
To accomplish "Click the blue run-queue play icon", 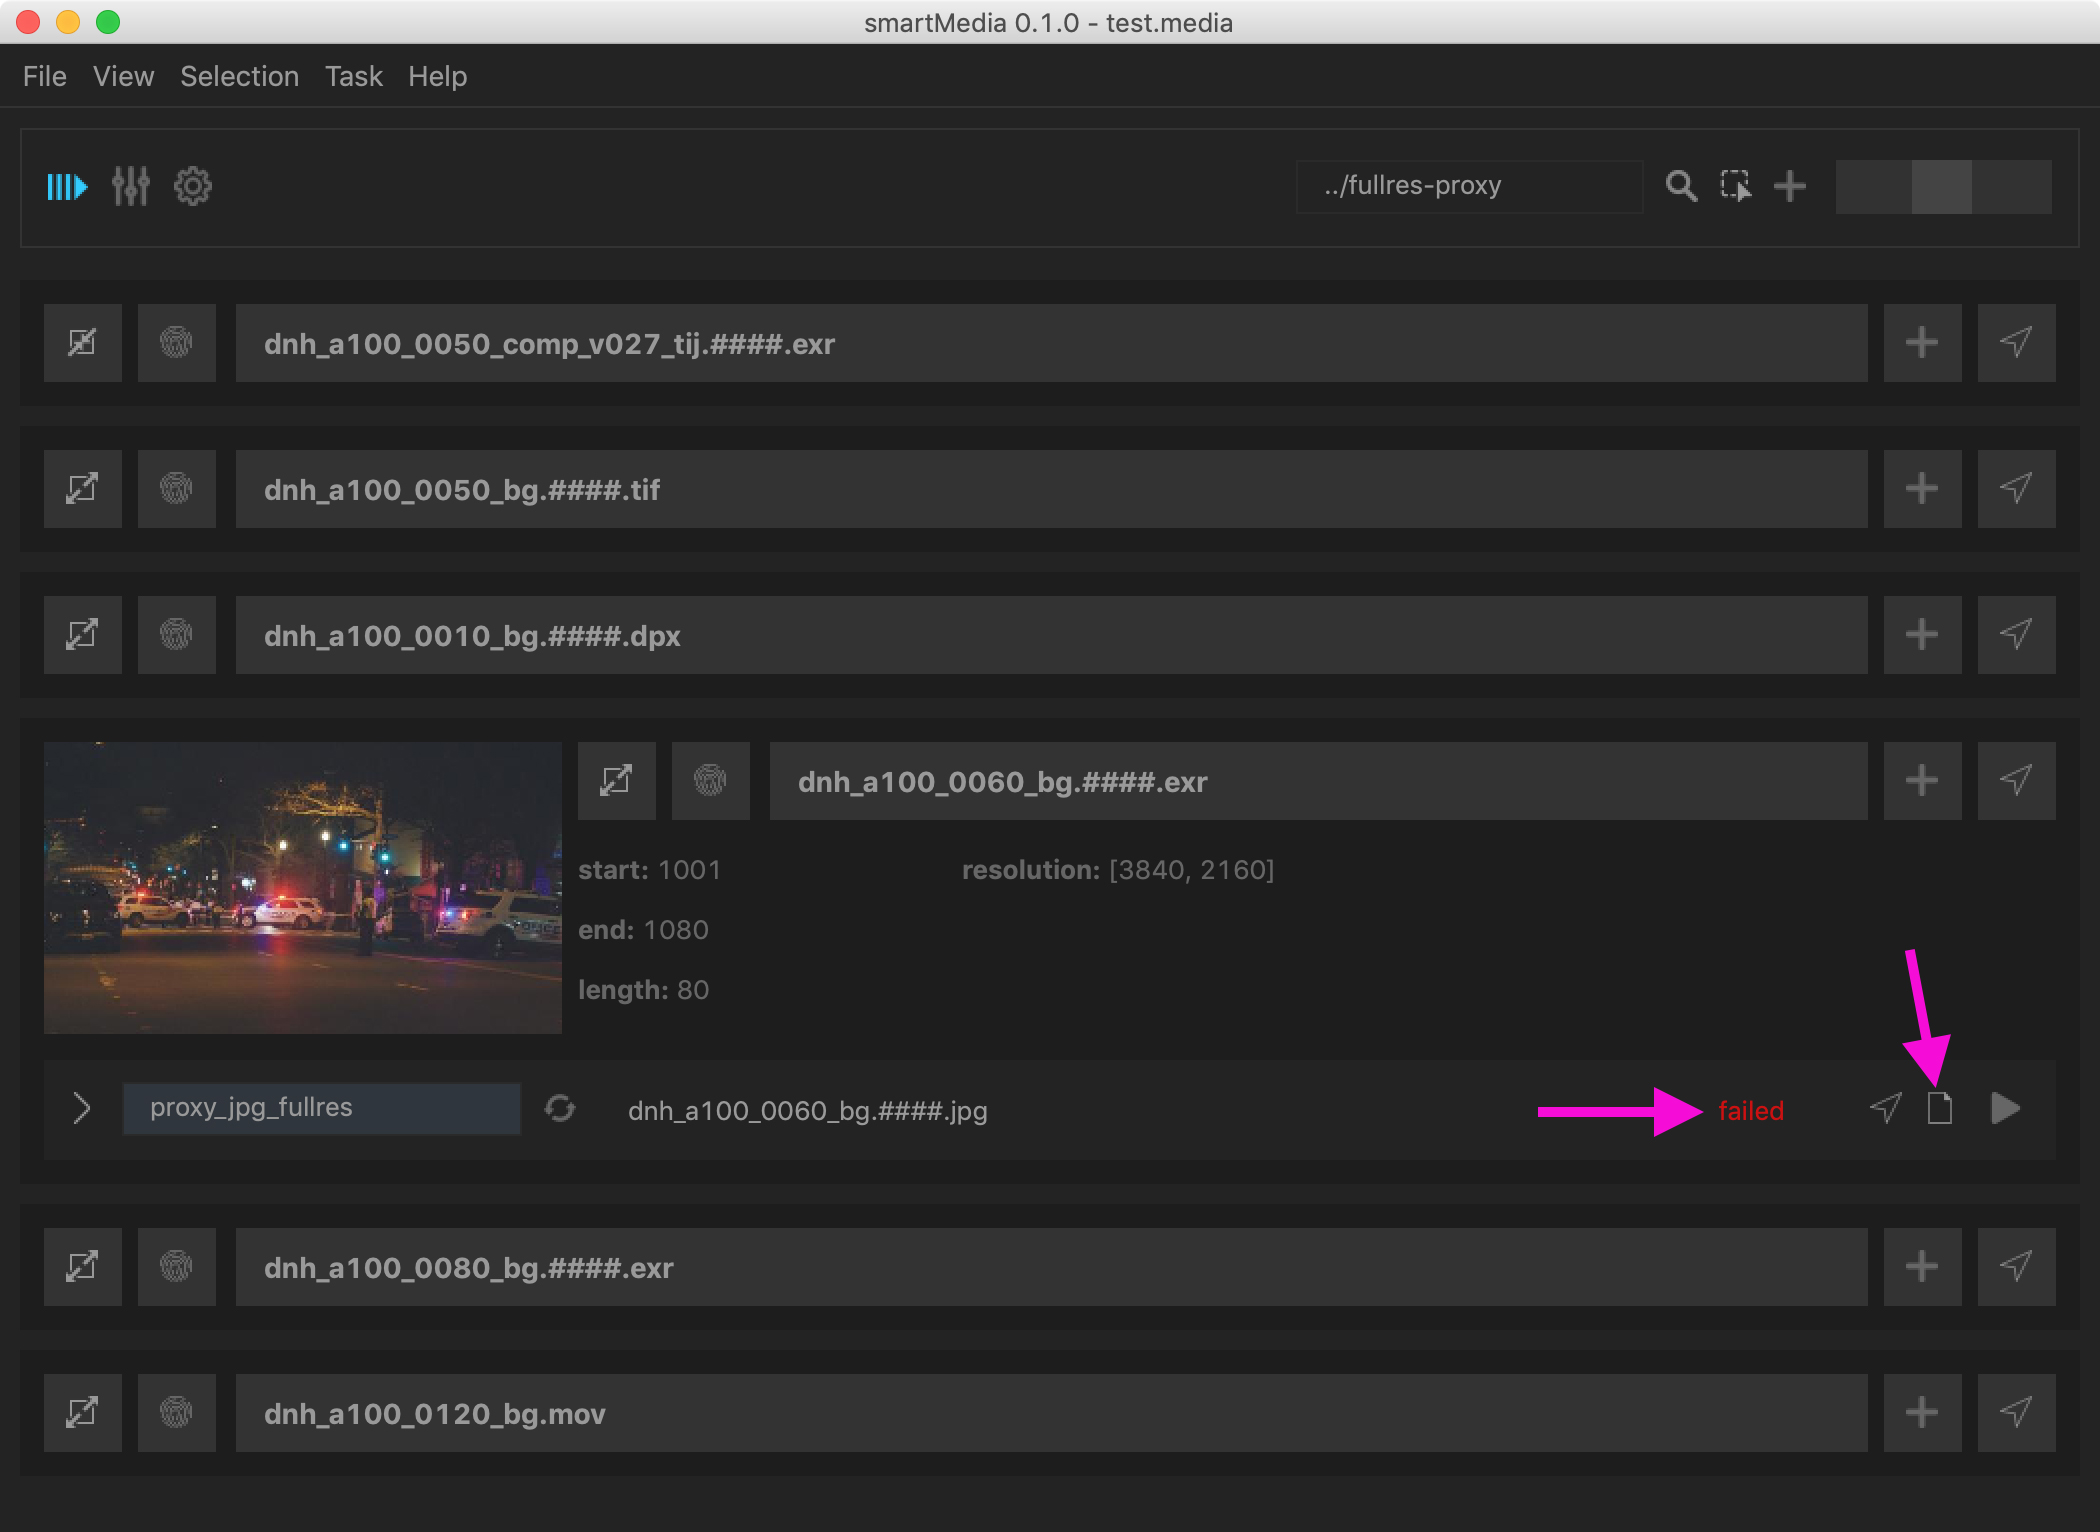I will tap(67, 187).
